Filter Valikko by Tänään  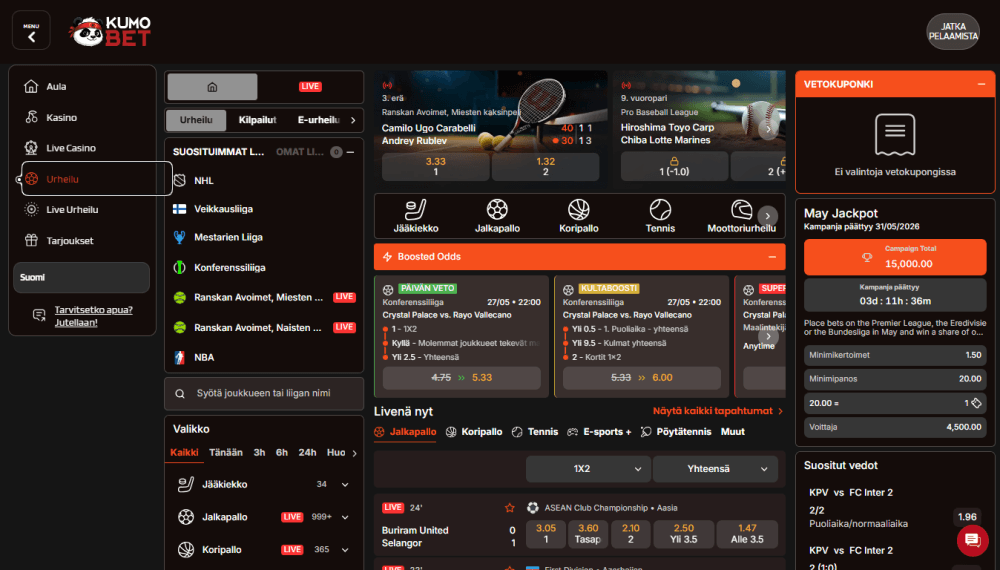226,453
